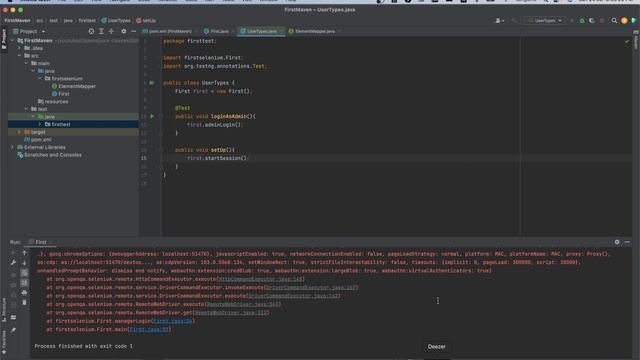The image size is (640, 360).
Task: Collapse the main folder
Action: (26, 63)
